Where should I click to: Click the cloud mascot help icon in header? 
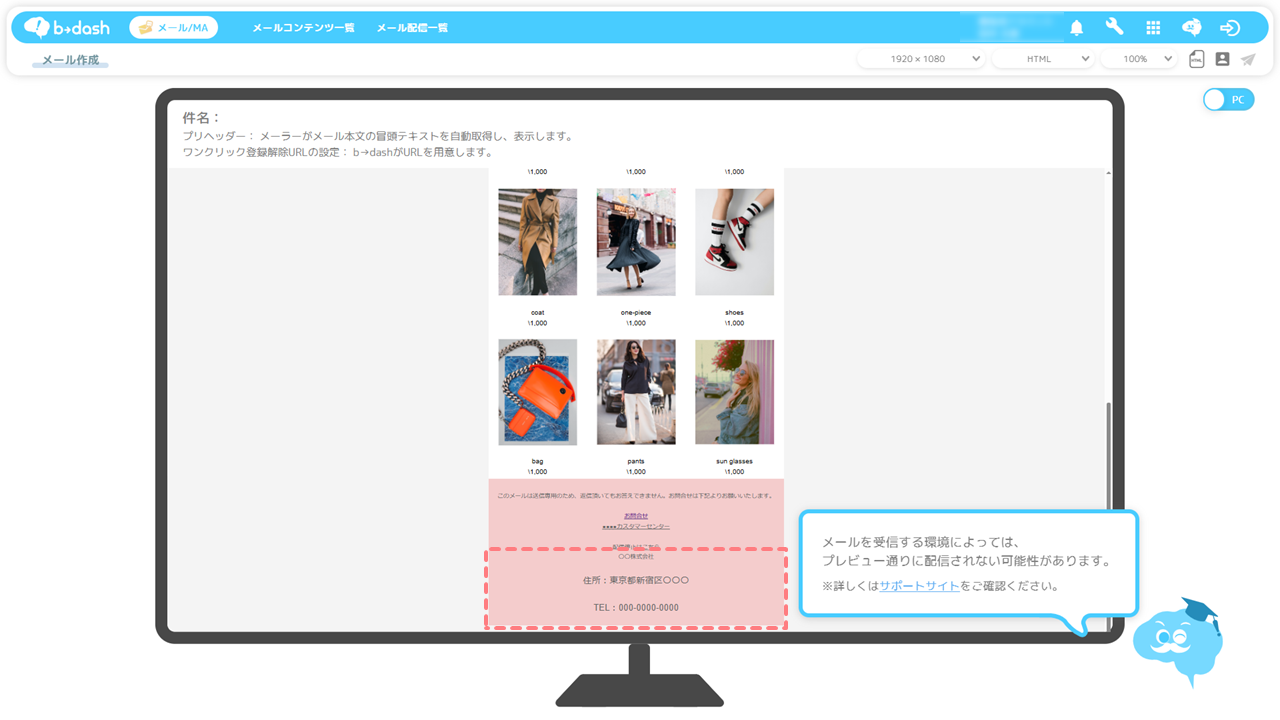coord(1191,28)
